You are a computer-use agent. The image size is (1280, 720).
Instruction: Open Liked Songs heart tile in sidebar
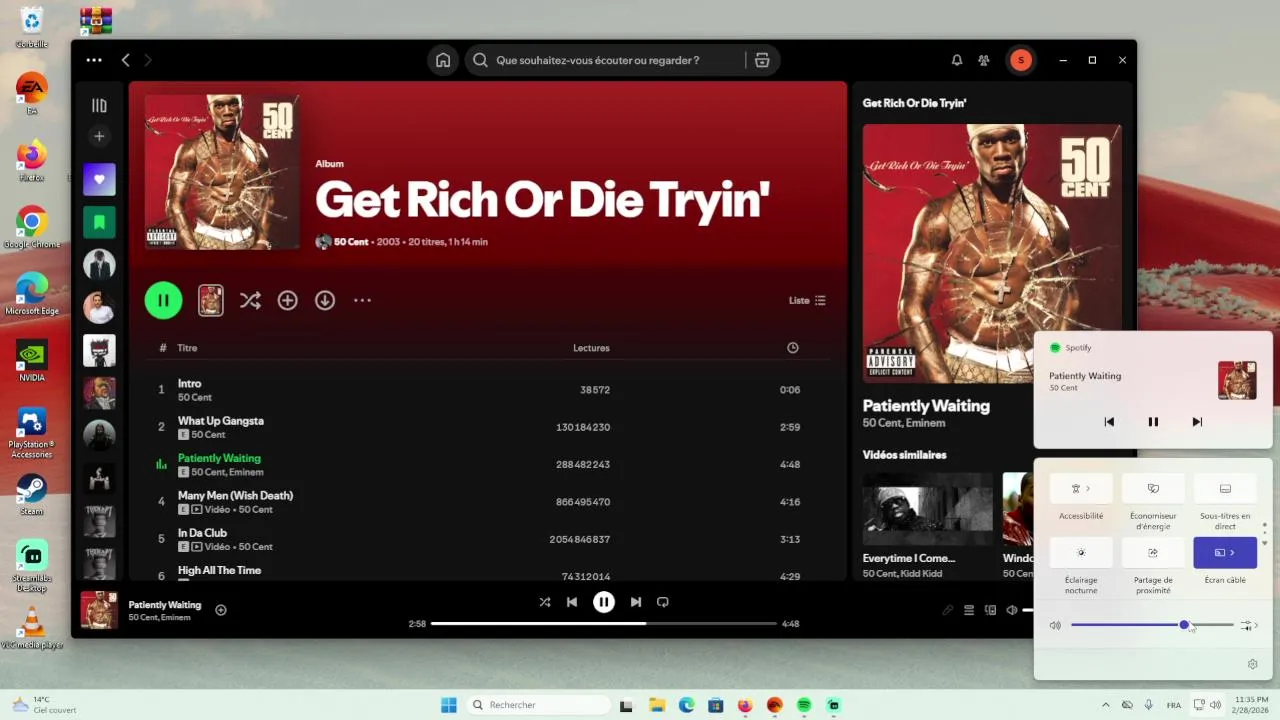click(x=99, y=180)
